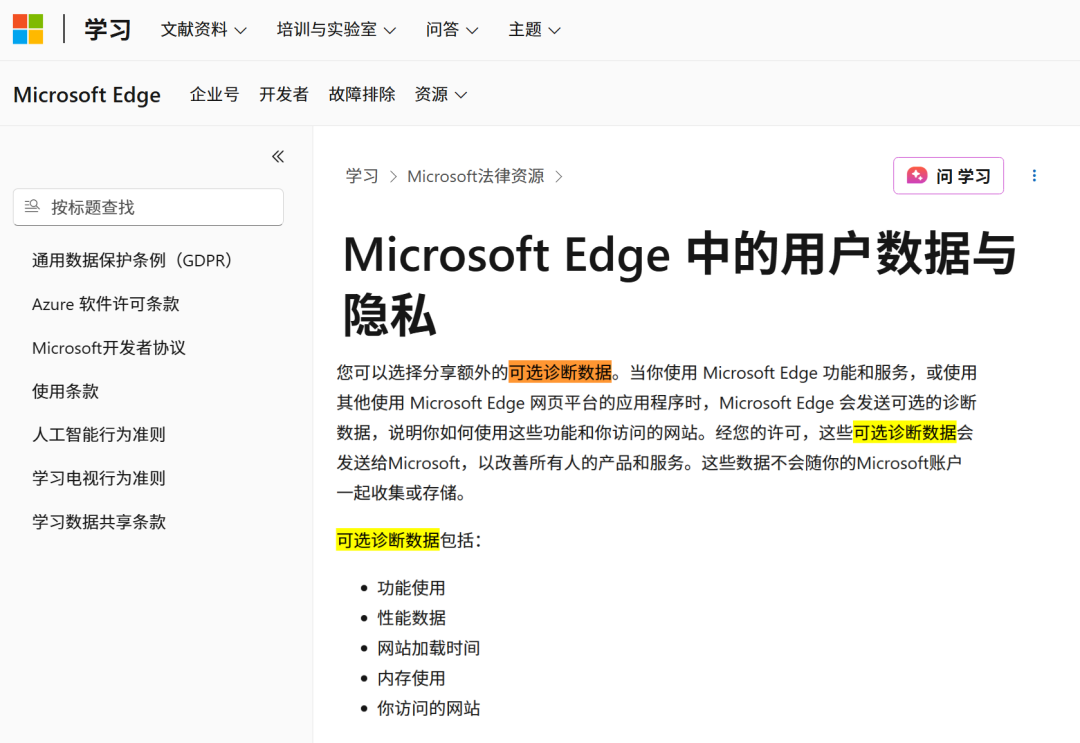Image resolution: width=1080 pixels, height=743 pixels.
Task: Open the 文献资料 dropdown menu
Action: click(203, 30)
